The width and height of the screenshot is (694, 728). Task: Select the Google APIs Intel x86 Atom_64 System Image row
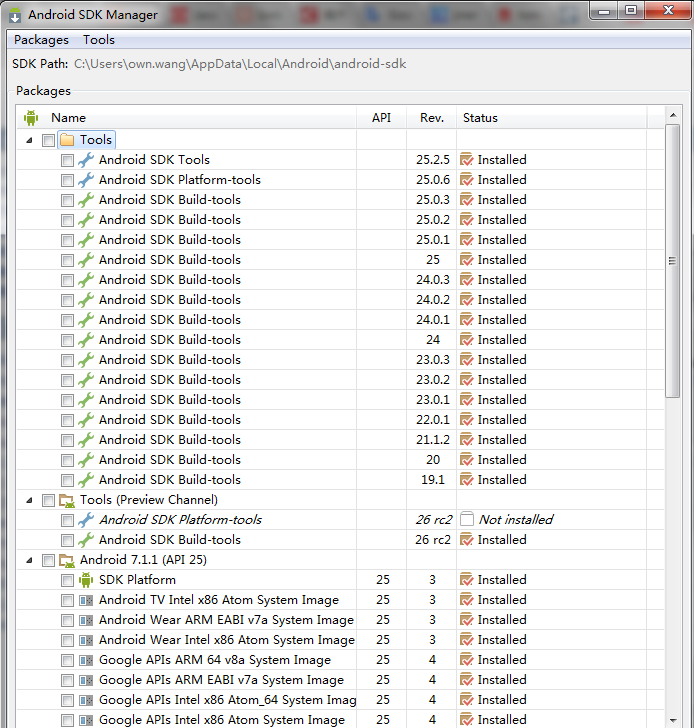coord(340,700)
